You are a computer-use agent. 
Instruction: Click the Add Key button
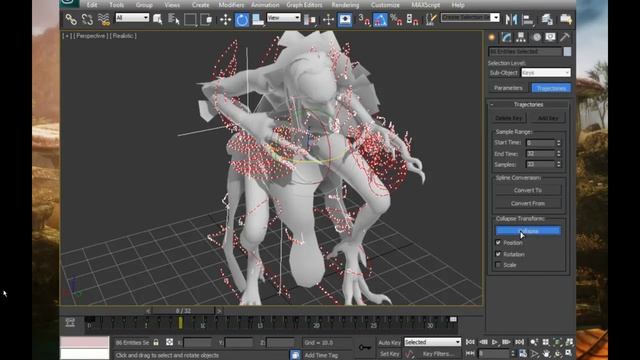tap(547, 118)
